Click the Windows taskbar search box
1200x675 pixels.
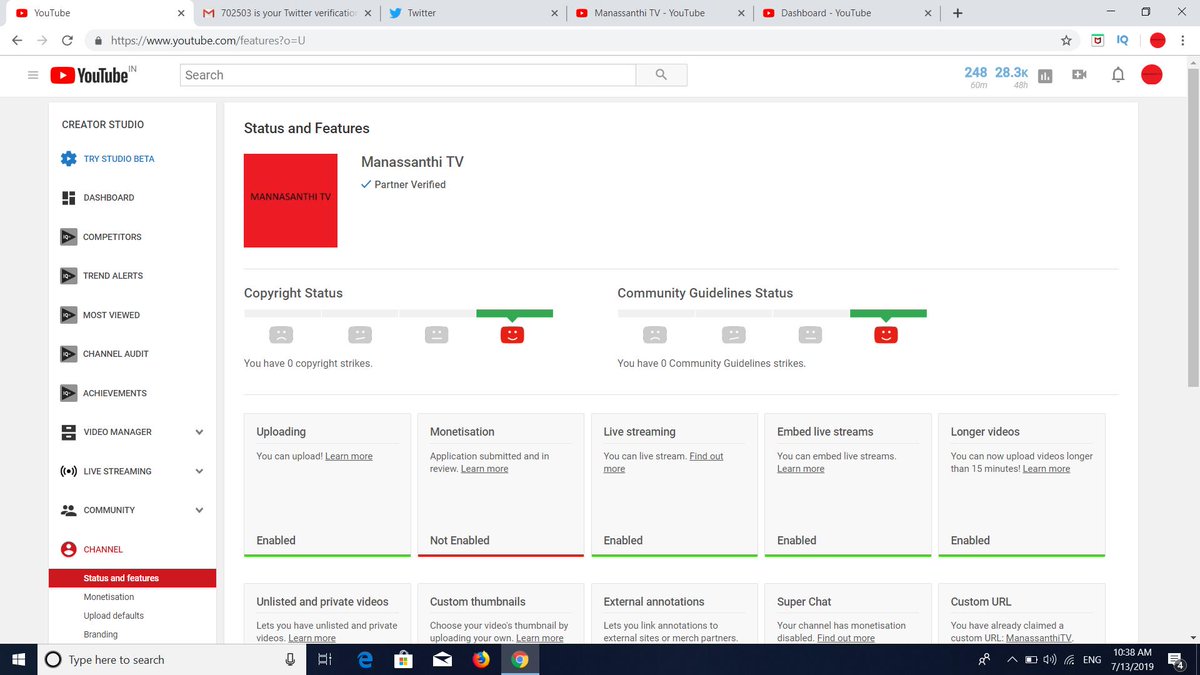coord(172,659)
